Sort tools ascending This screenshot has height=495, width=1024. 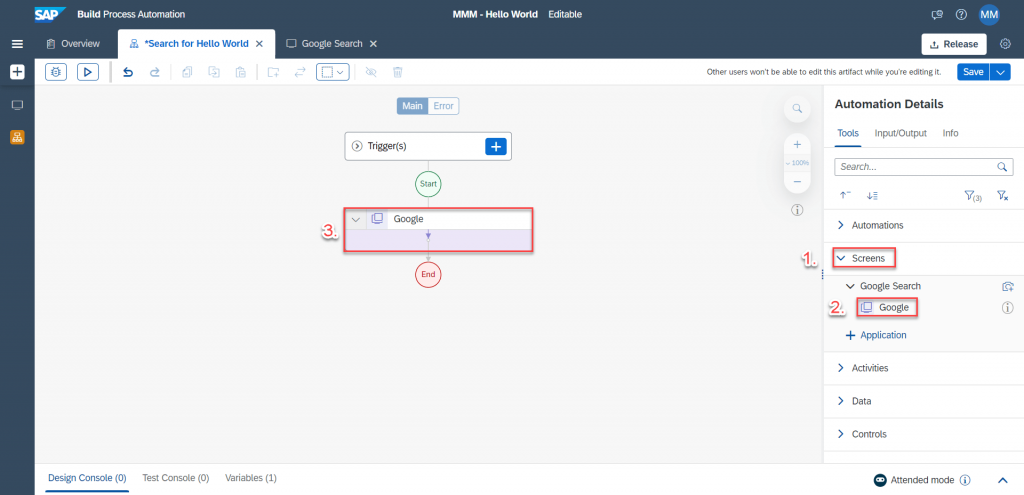coord(845,195)
